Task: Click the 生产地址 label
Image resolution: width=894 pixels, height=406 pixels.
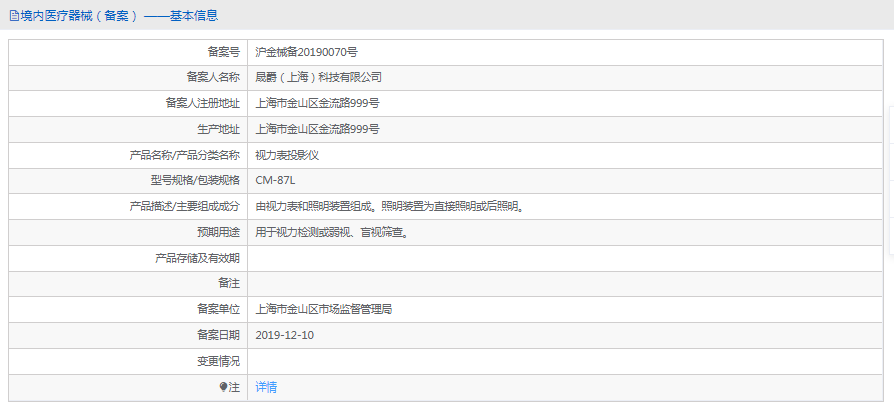Action: click(x=219, y=129)
